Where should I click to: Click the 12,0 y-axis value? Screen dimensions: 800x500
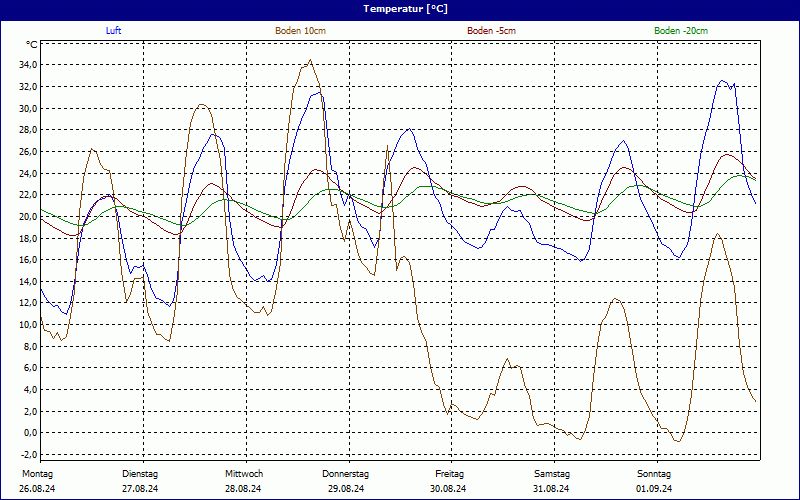(x=29, y=303)
